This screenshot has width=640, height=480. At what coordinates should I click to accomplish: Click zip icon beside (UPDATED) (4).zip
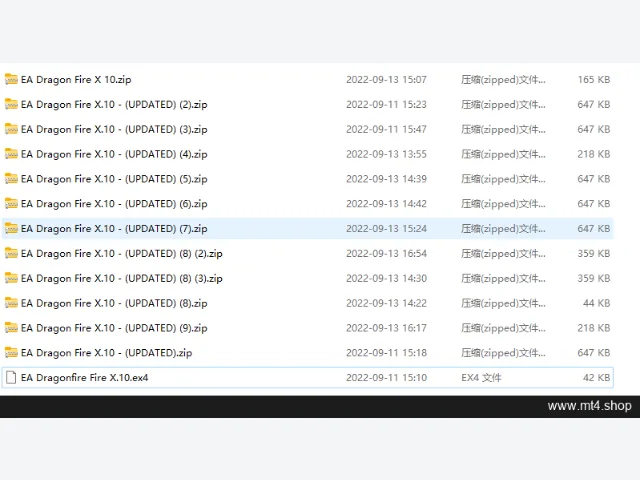pyautogui.click(x=11, y=154)
